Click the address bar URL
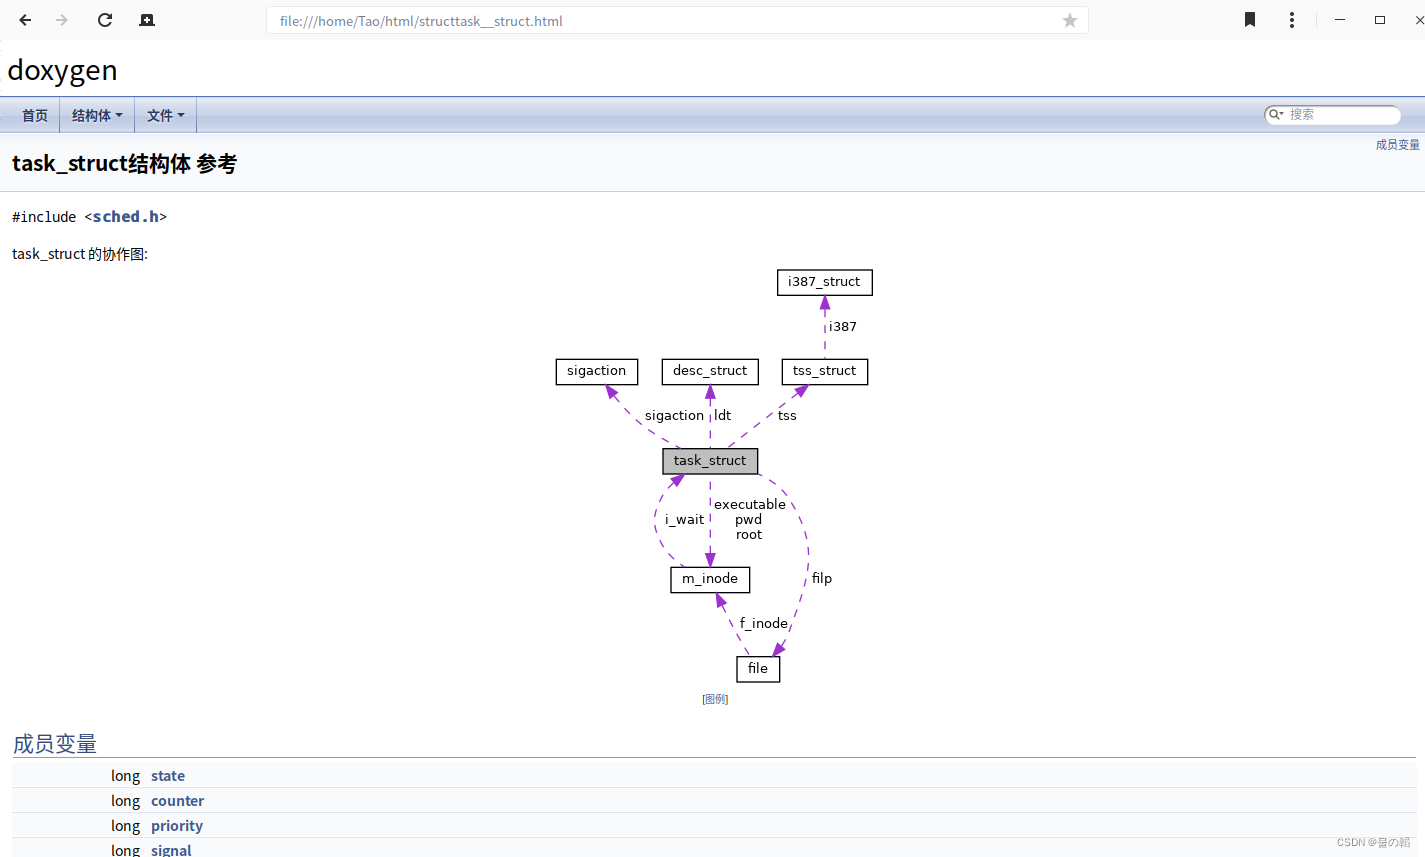 coord(421,21)
